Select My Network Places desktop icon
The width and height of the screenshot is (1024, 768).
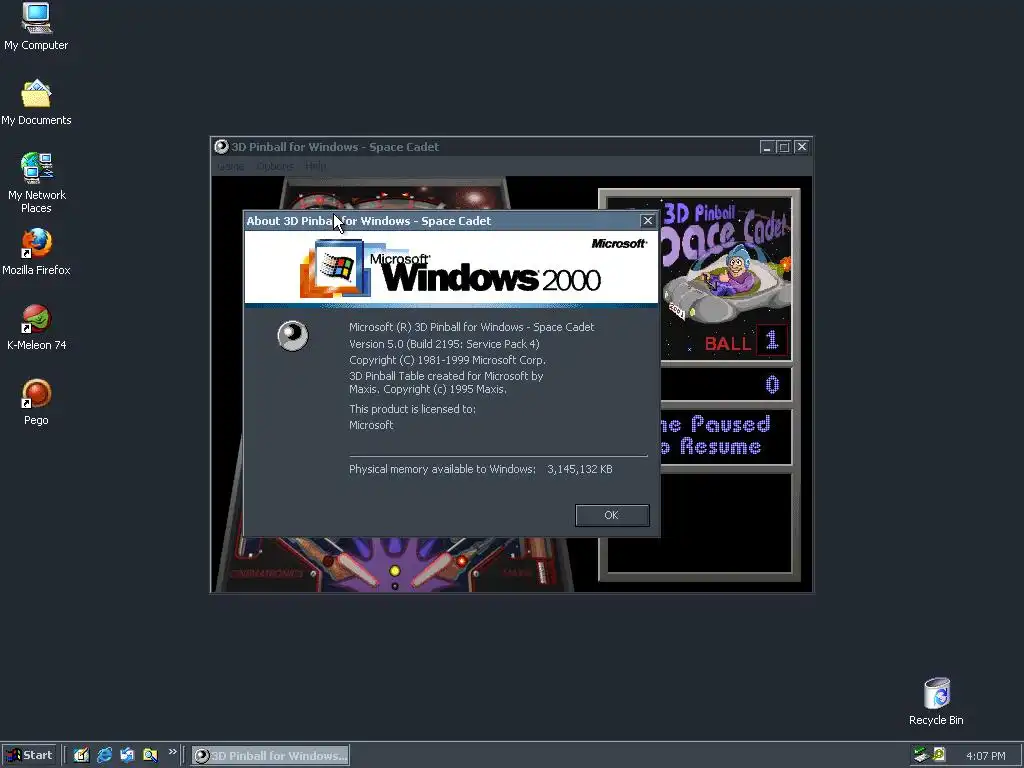(36, 183)
